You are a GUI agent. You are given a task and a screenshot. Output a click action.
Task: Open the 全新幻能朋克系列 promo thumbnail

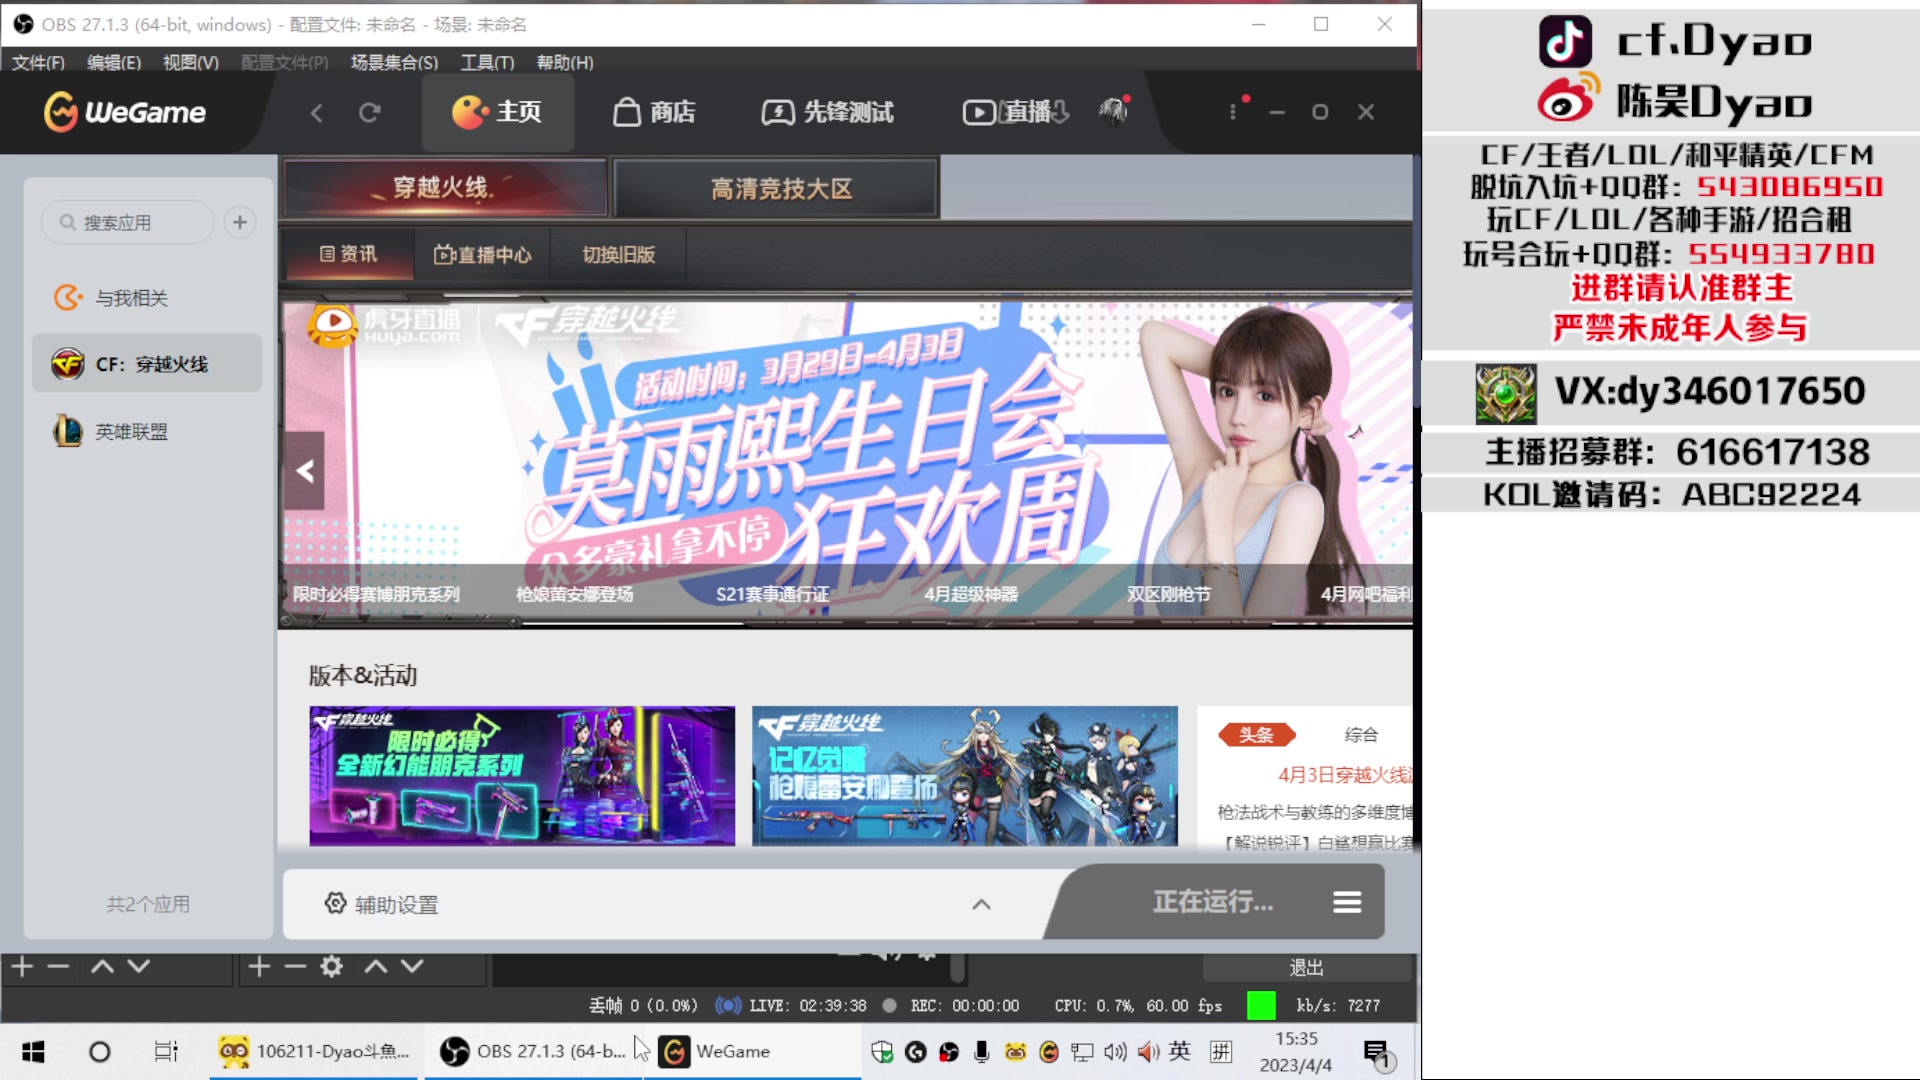[x=522, y=776]
